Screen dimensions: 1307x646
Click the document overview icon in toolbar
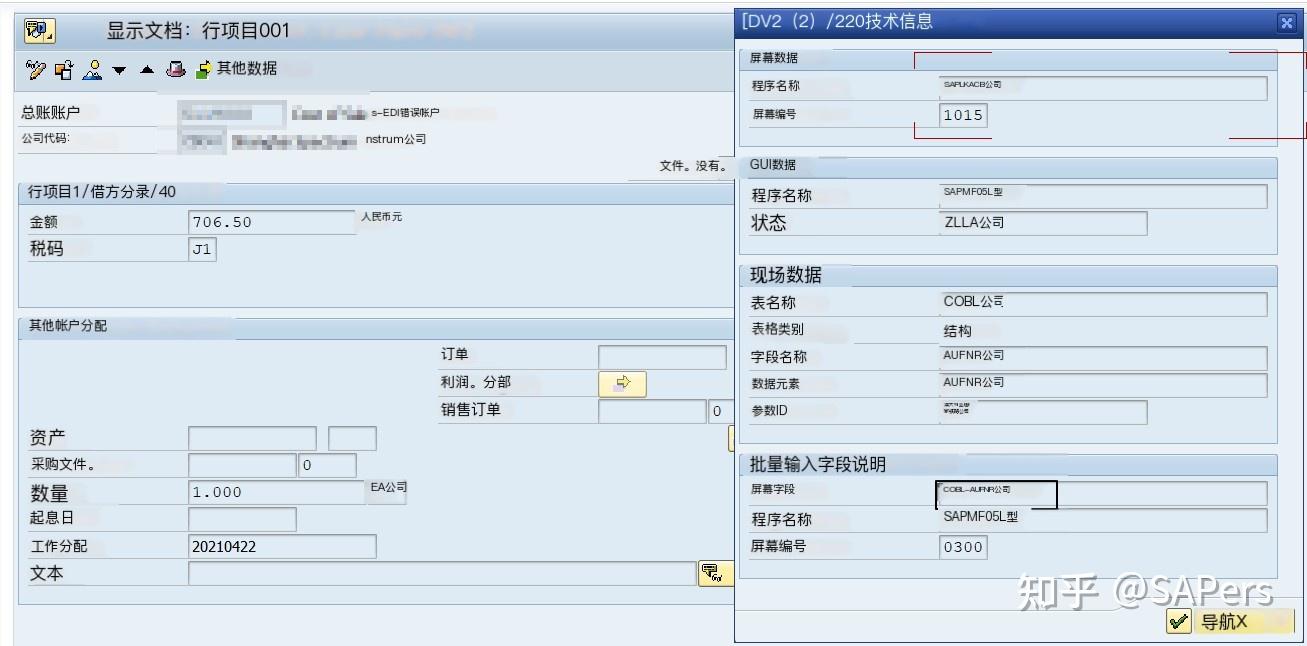pos(62,70)
